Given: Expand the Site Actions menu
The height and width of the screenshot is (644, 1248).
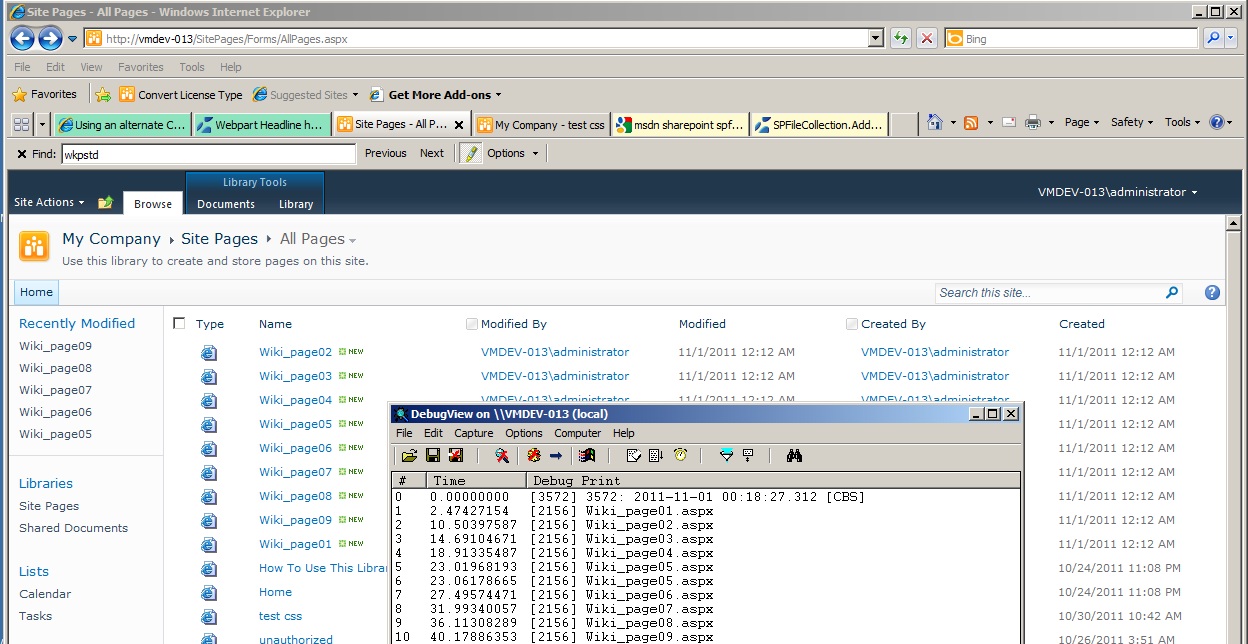Looking at the screenshot, I should (48, 202).
